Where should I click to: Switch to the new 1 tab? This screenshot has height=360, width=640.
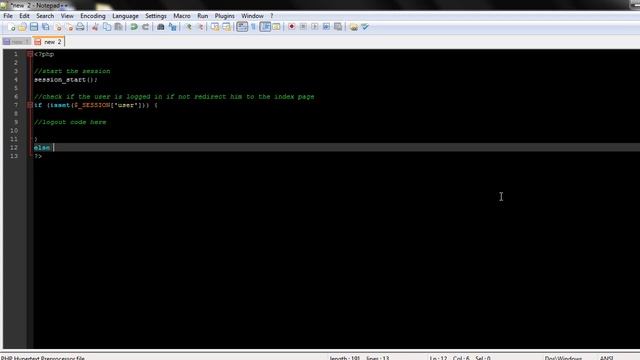16,42
